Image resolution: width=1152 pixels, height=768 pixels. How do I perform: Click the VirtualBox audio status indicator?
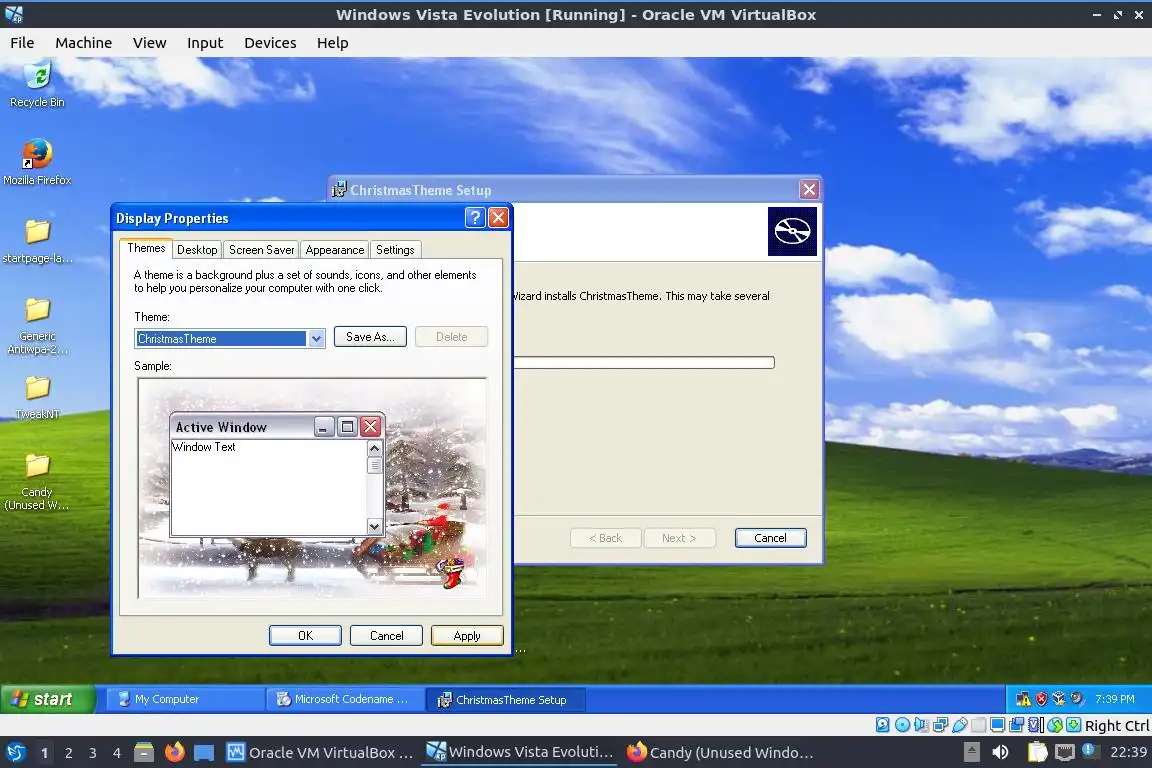[921, 725]
